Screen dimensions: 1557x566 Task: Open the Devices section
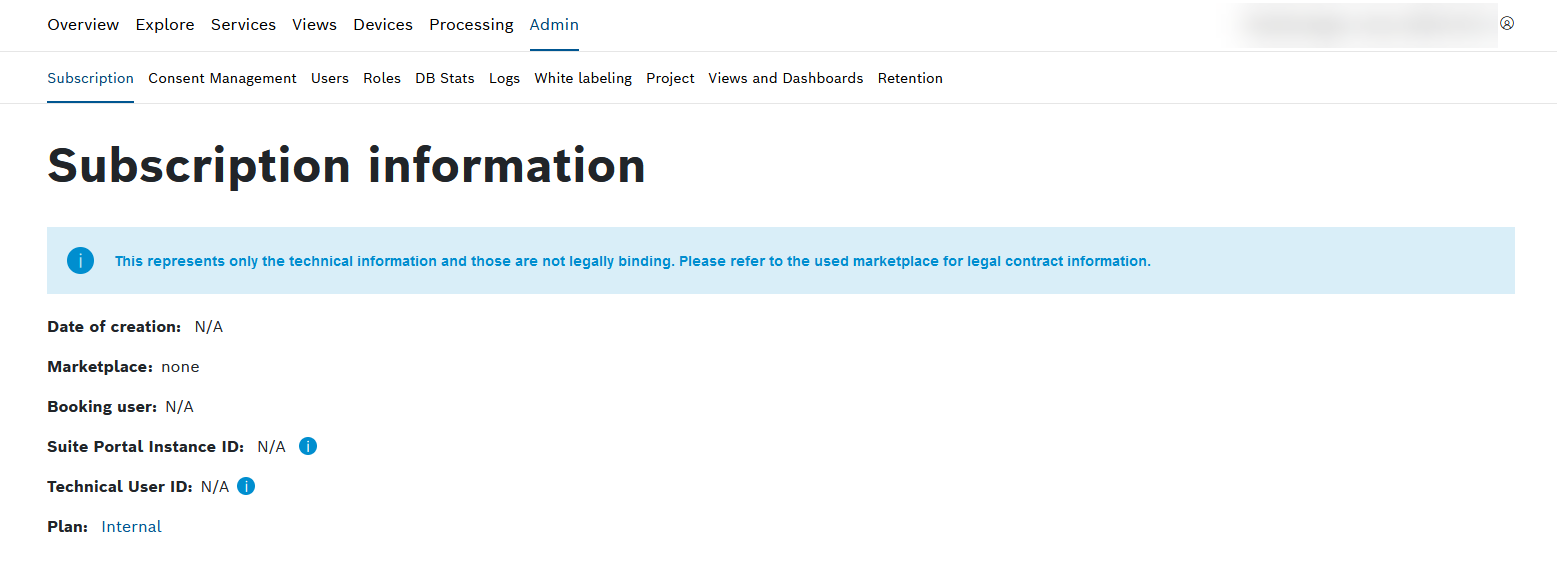point(382,25)
